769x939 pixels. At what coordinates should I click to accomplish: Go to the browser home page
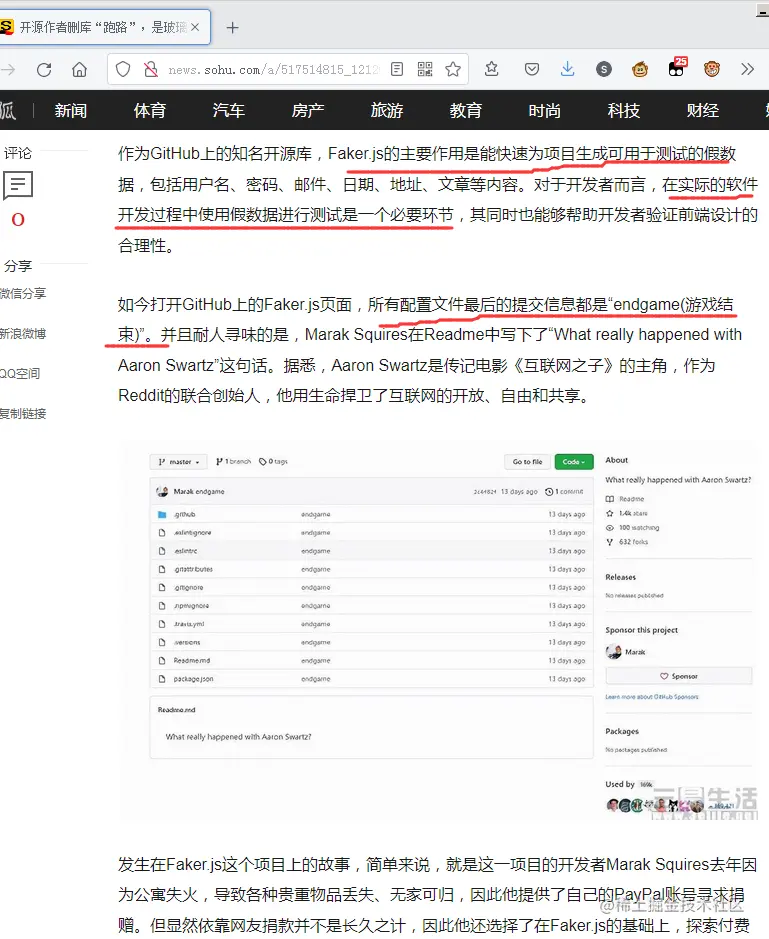[79, 69]
